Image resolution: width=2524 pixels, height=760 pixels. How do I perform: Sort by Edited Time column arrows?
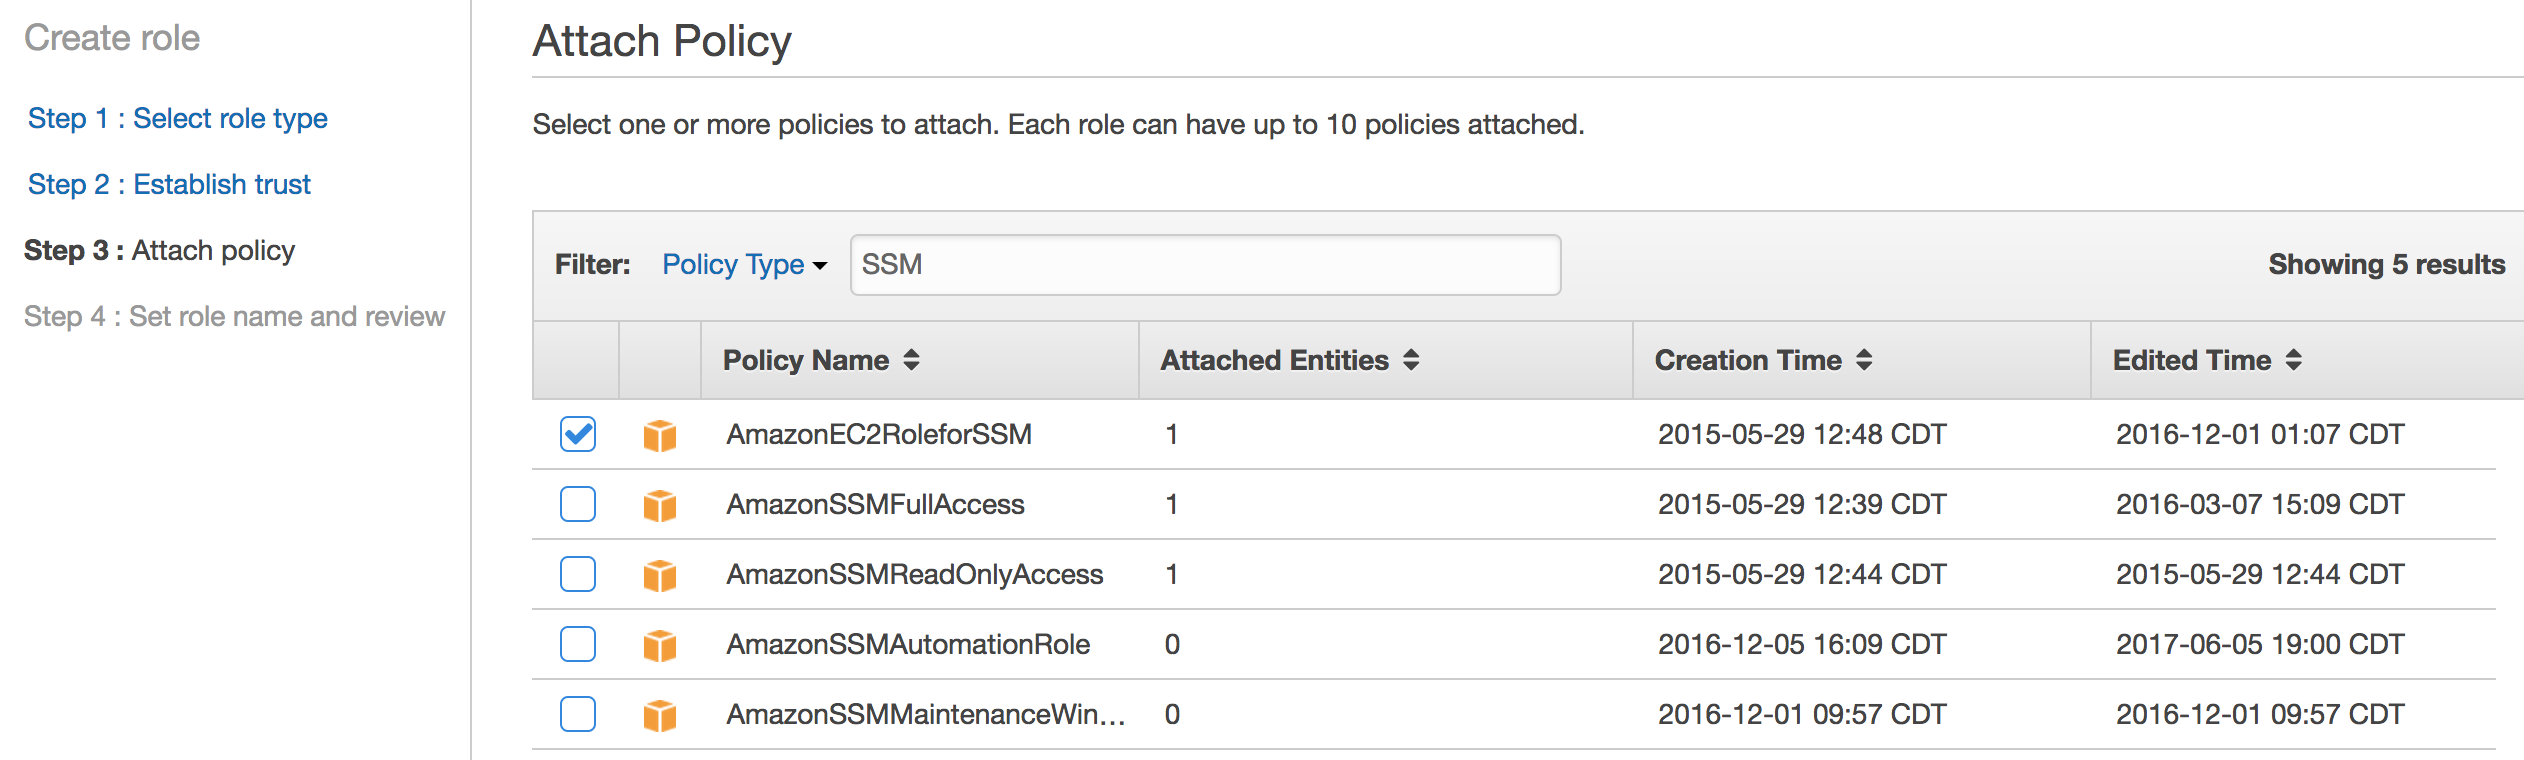(2294, 360)
